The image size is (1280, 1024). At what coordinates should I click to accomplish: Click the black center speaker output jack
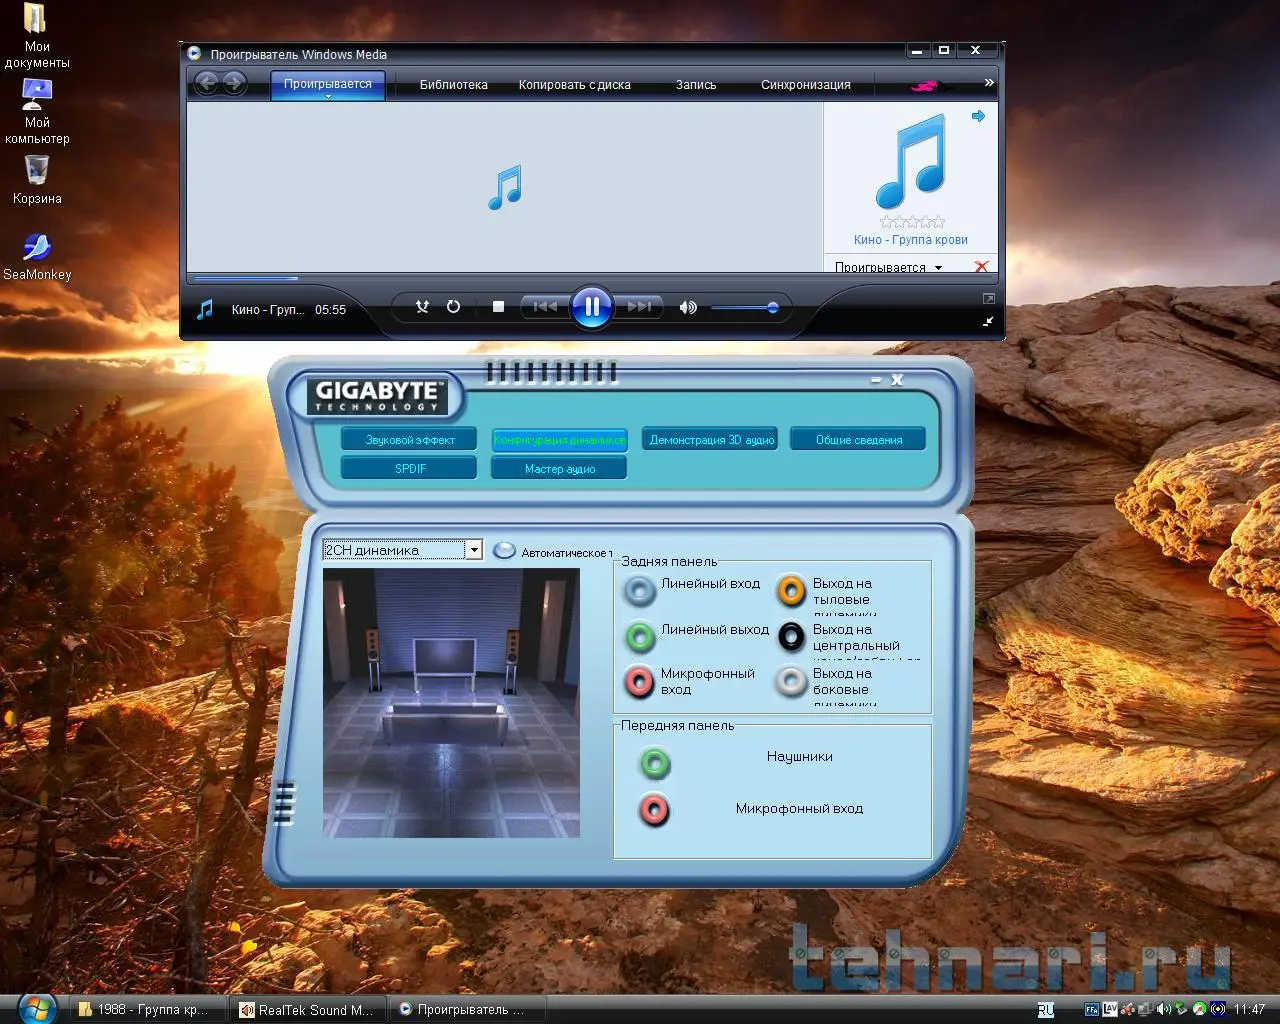(x=791, y=636)
